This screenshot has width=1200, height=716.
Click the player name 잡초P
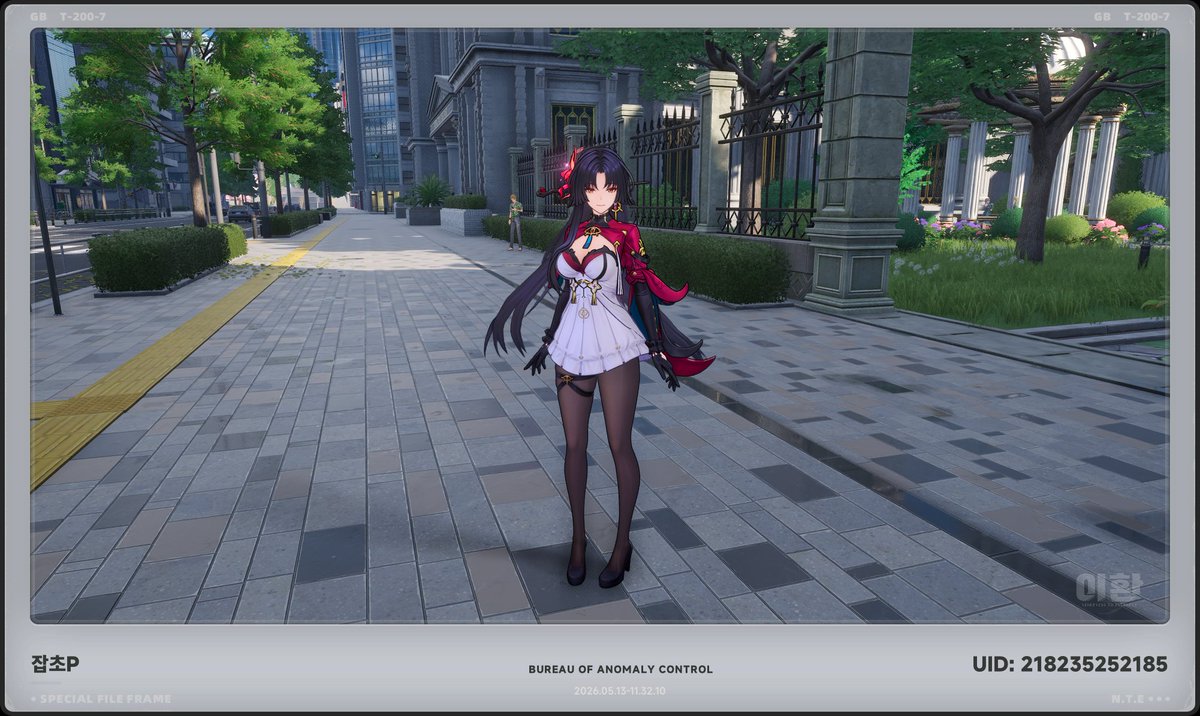(55, 664)
